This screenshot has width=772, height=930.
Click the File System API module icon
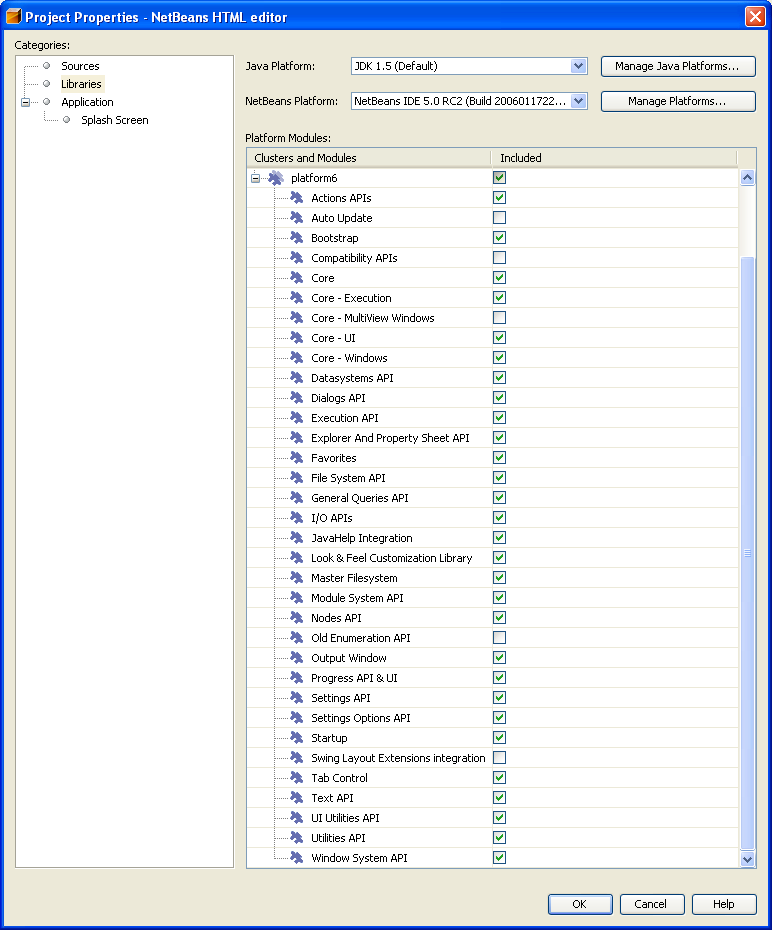[296, 478]
